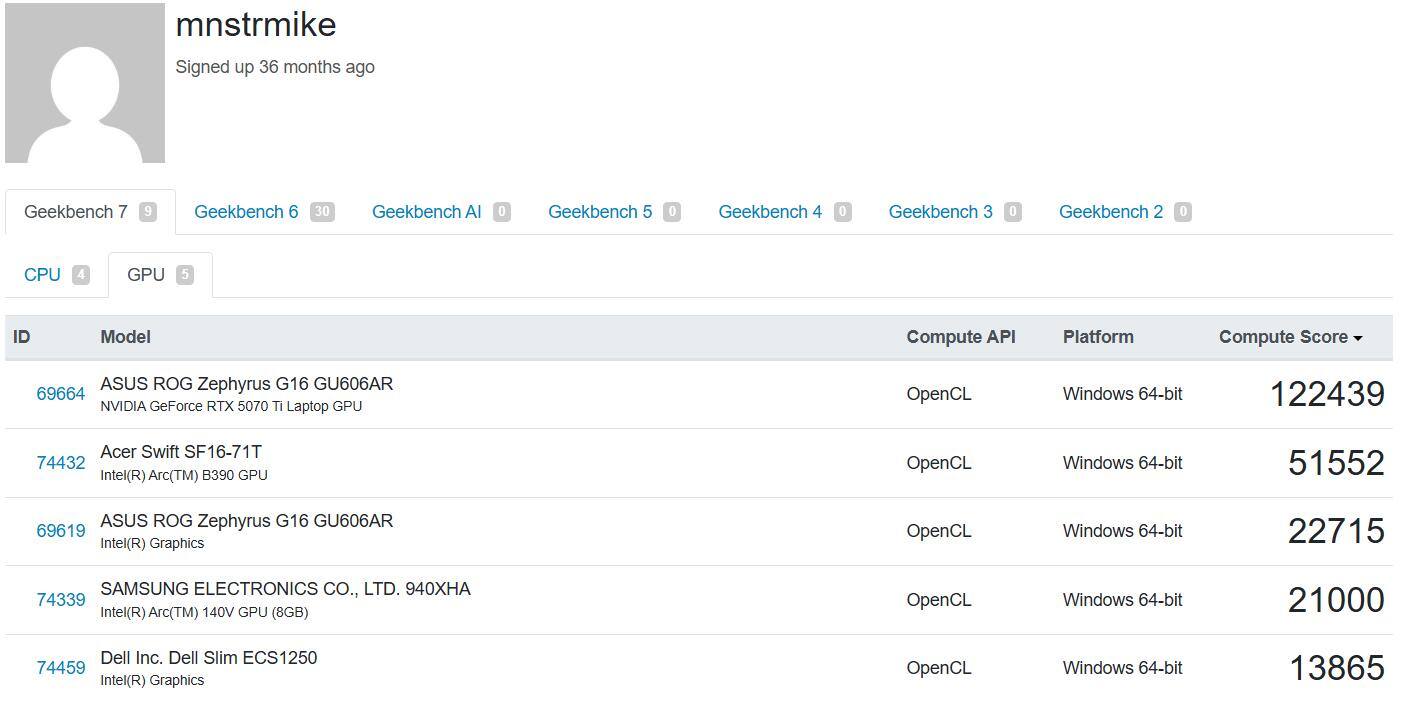Switch to the Geekbench 6 tab
Viewport: 1426px width, 712px height.
point(264,212)
